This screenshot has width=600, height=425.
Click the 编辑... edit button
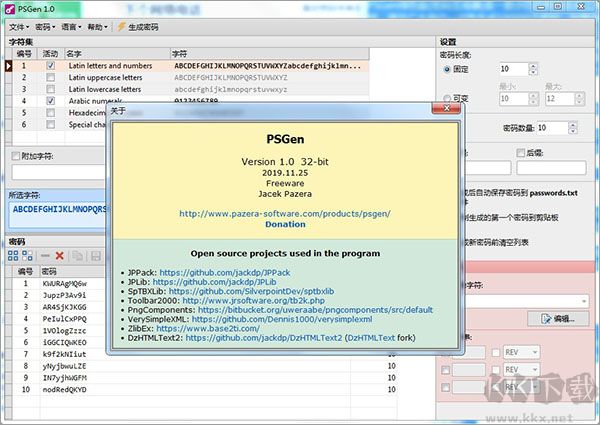558,318
